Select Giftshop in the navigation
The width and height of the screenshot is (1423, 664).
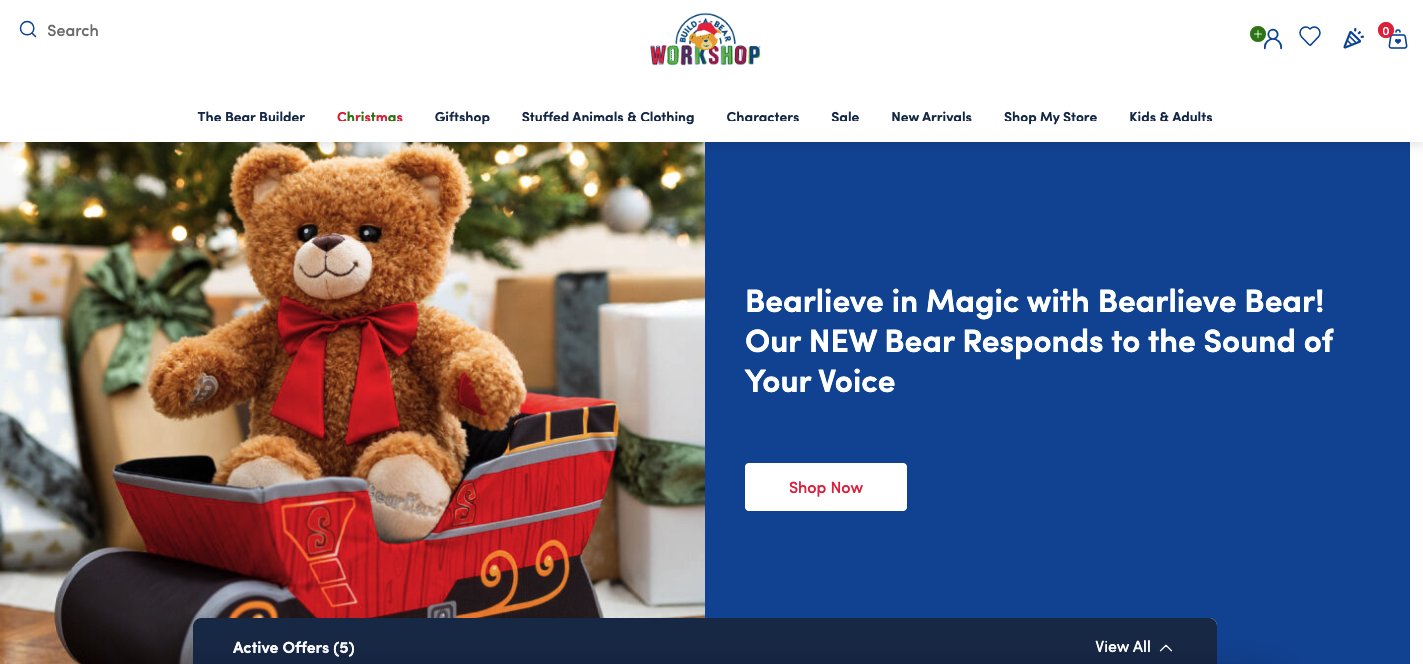462,117
